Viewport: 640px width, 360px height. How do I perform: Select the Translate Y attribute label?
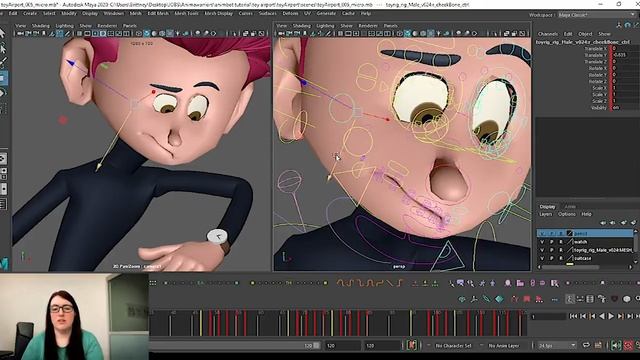[x=596, y=55]
